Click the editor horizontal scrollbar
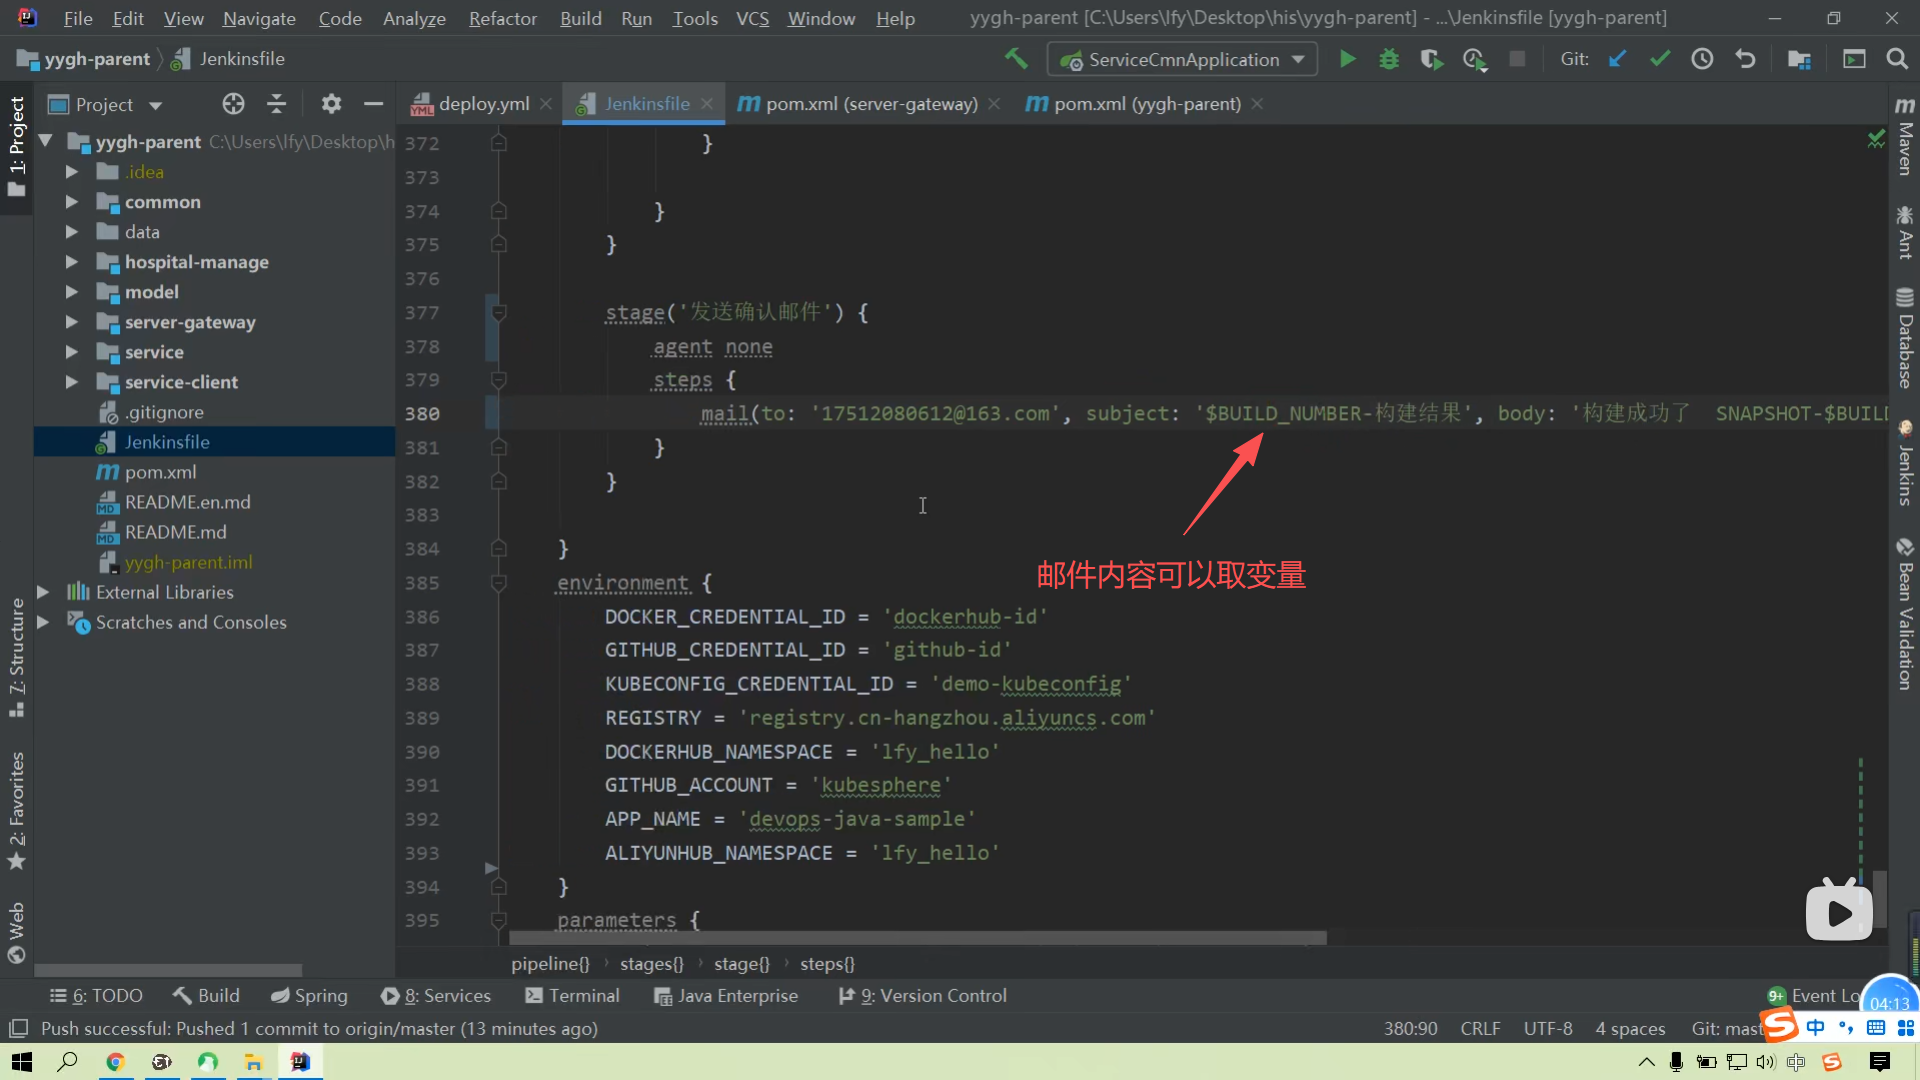 coord(918,938)
